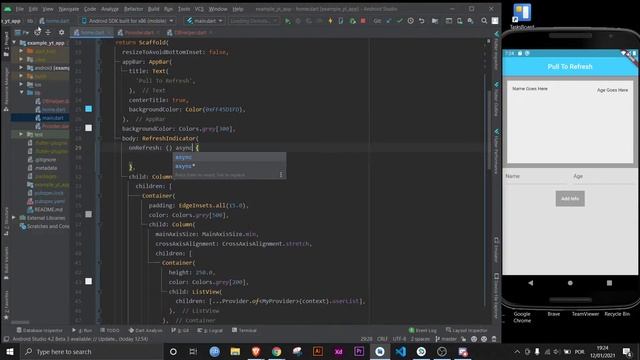Open the Database Inspector tool window
This screenshot has height=360, width=640.
pyautogui.click(x=40, y=330)
